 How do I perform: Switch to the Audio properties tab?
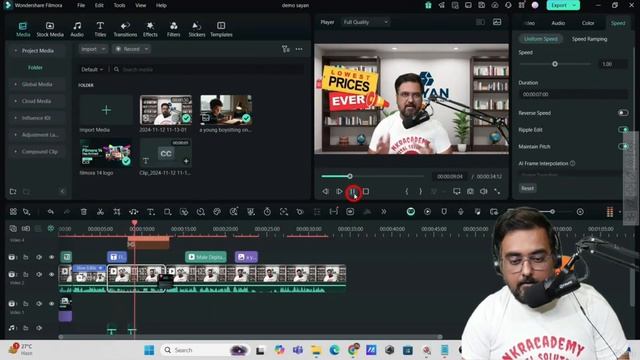click(558, 23)
